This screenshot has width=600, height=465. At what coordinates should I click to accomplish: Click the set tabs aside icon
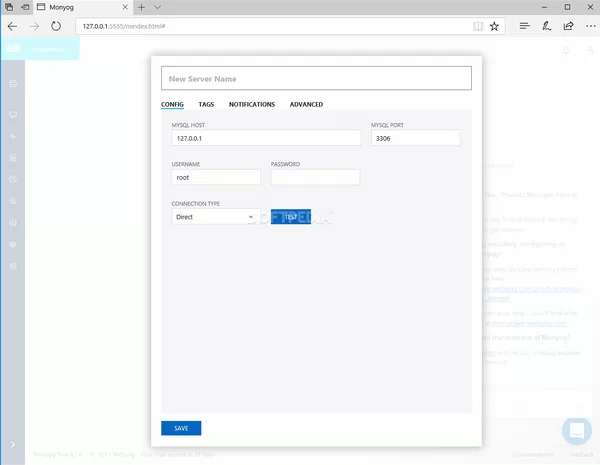[25, 7]
